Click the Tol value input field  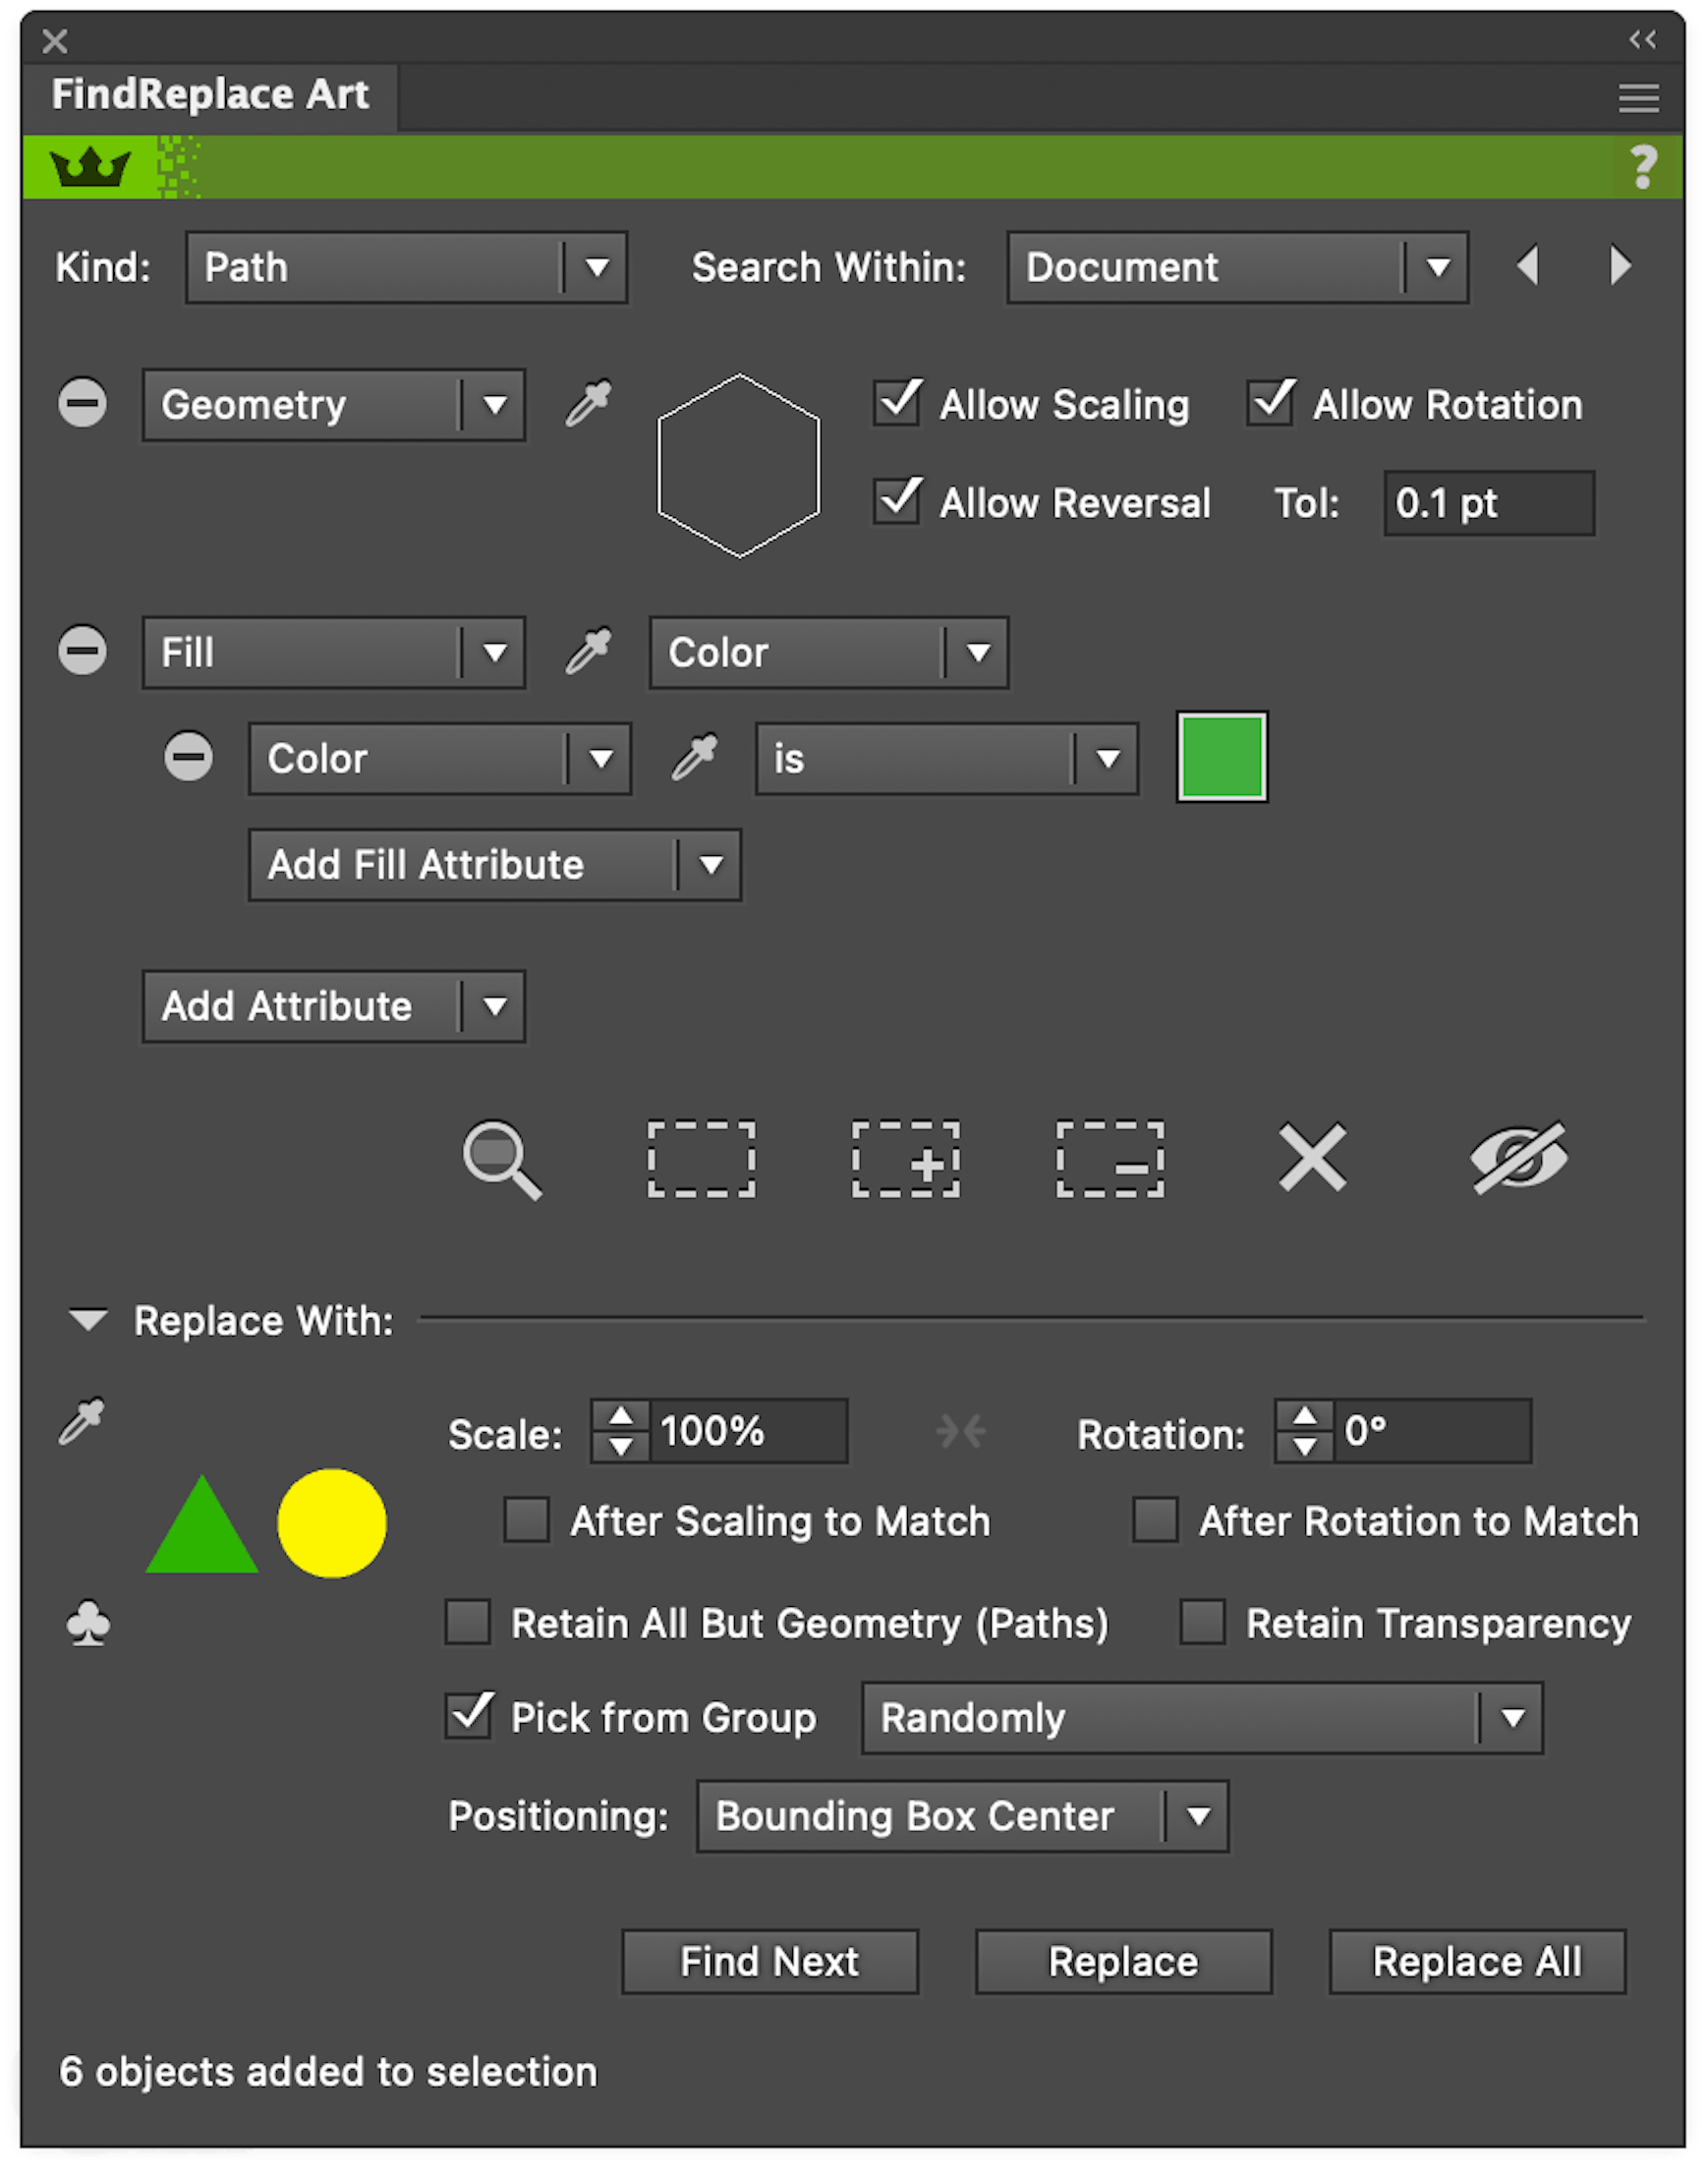point(1487,503)
